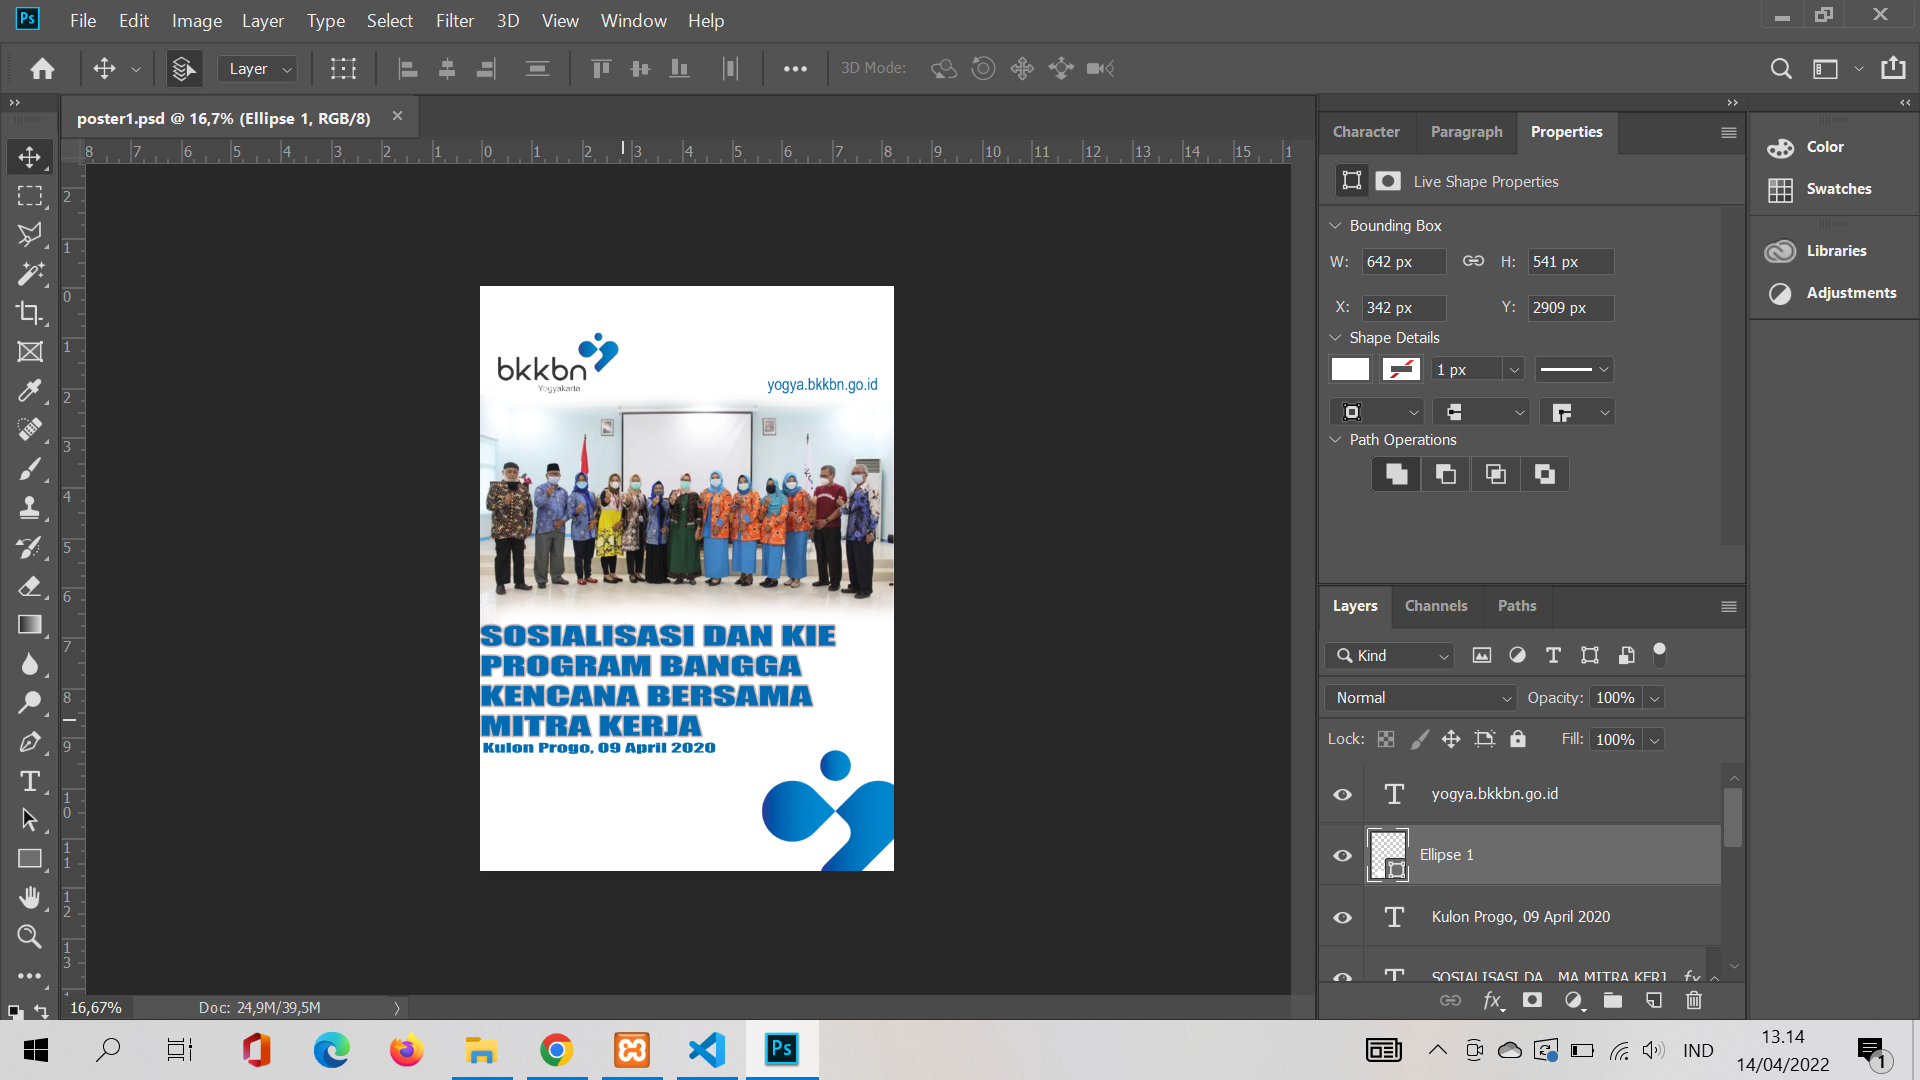
Task: Select the Horizontal Type tool
Action: pos(30,781)
